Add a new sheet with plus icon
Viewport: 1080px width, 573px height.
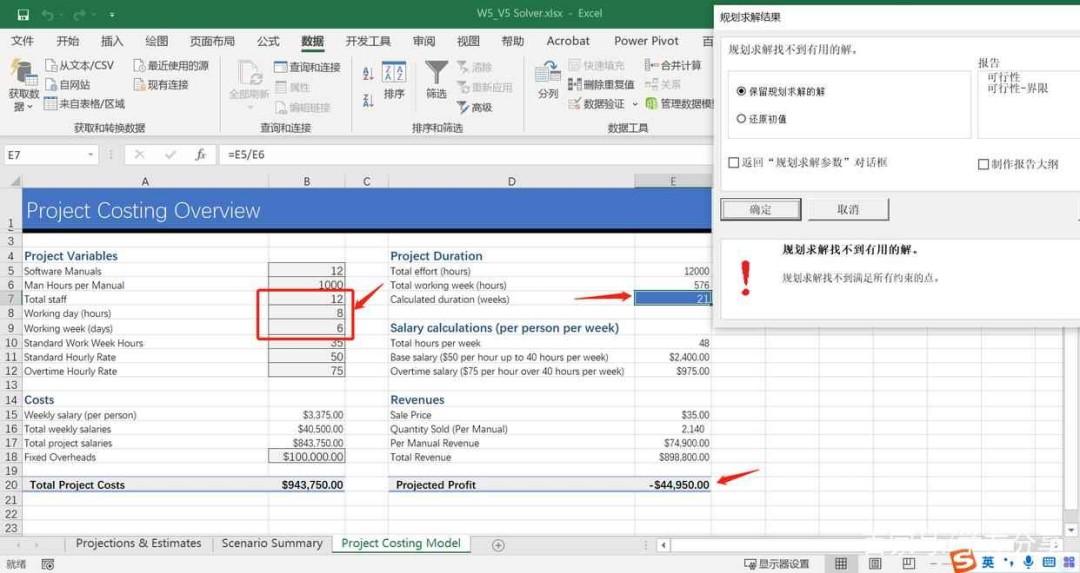click(498, 545)
